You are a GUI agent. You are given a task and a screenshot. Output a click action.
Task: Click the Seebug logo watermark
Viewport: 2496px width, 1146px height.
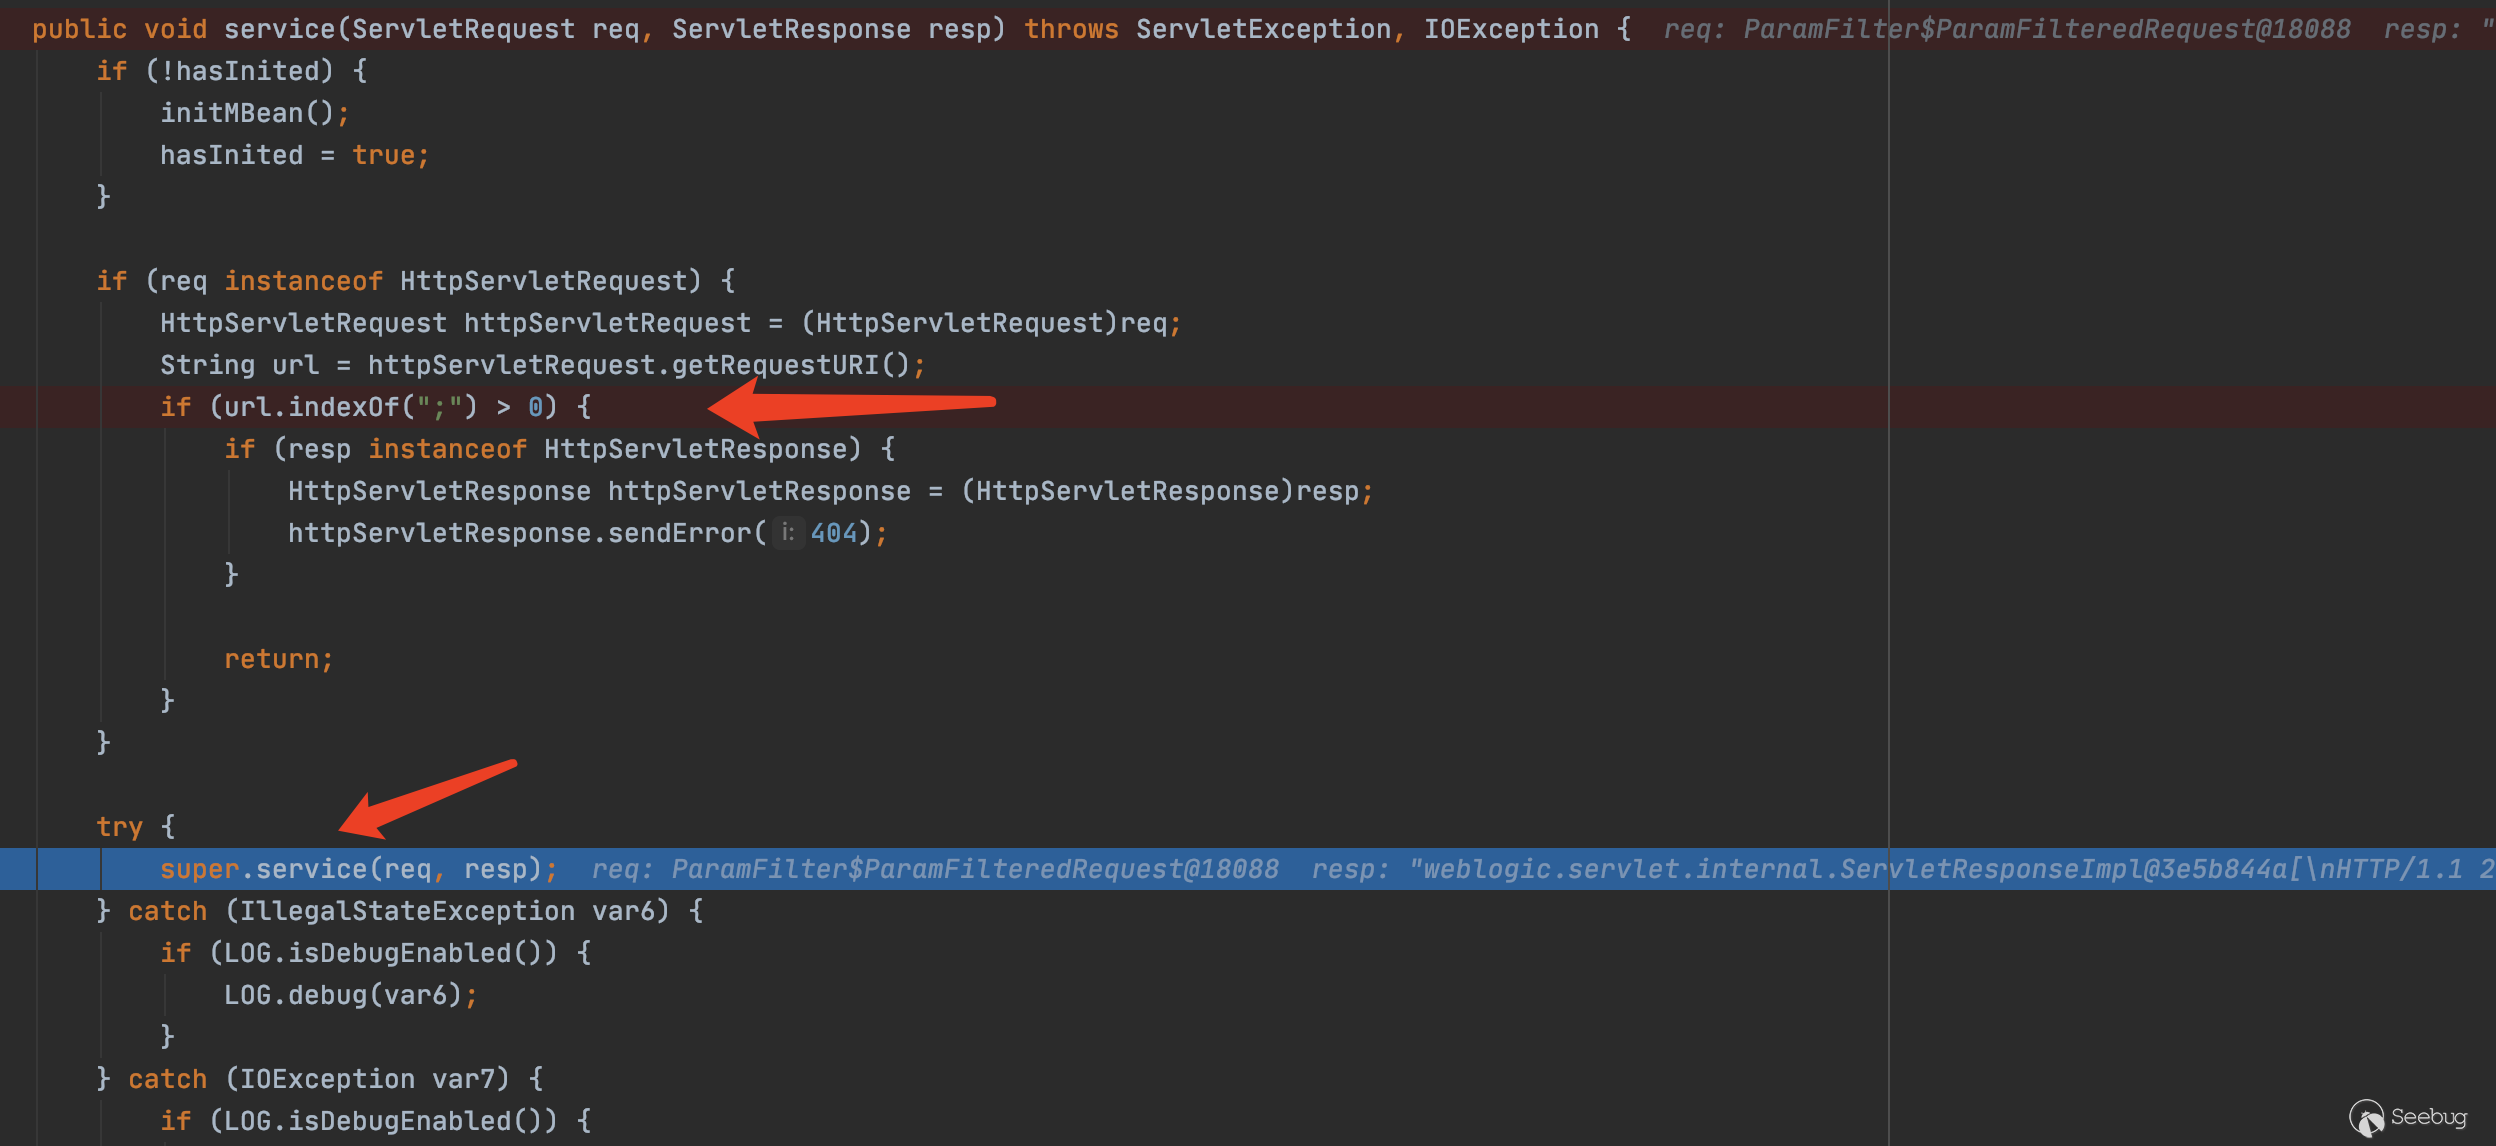tap(2408, 1117)
